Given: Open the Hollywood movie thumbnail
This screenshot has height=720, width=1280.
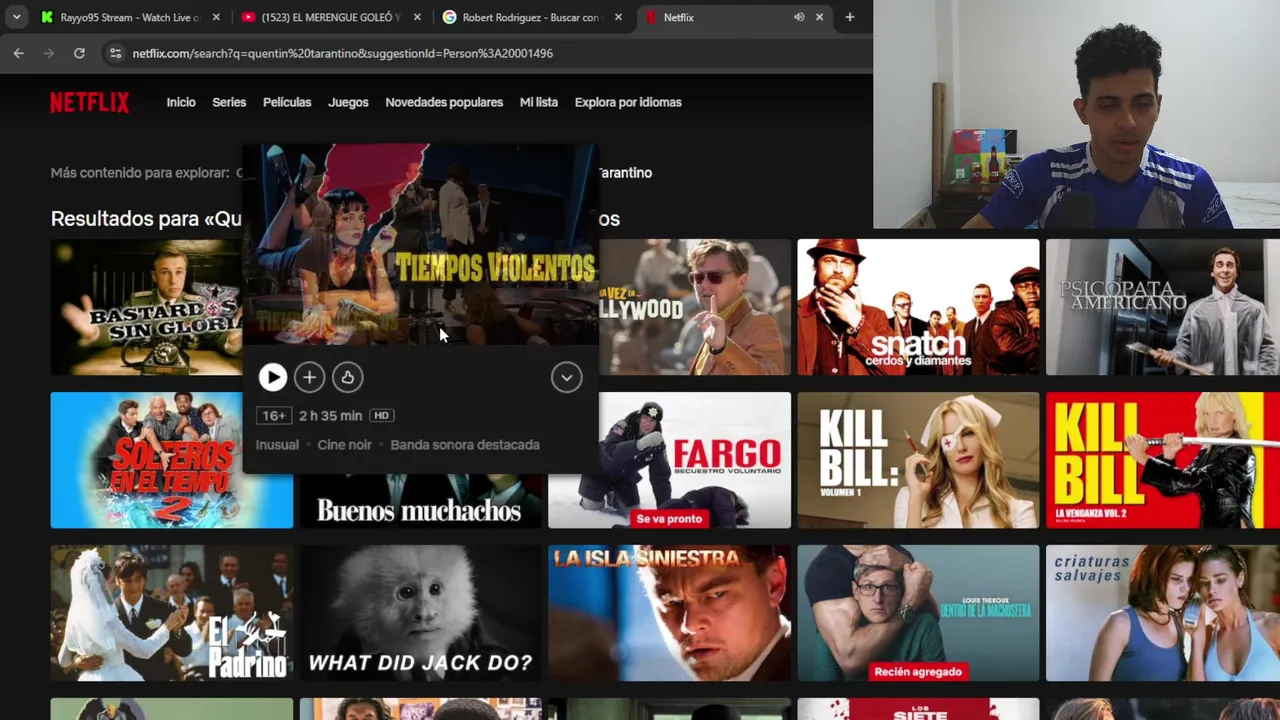Looking at the screenshot, I should tap(695, 307).
